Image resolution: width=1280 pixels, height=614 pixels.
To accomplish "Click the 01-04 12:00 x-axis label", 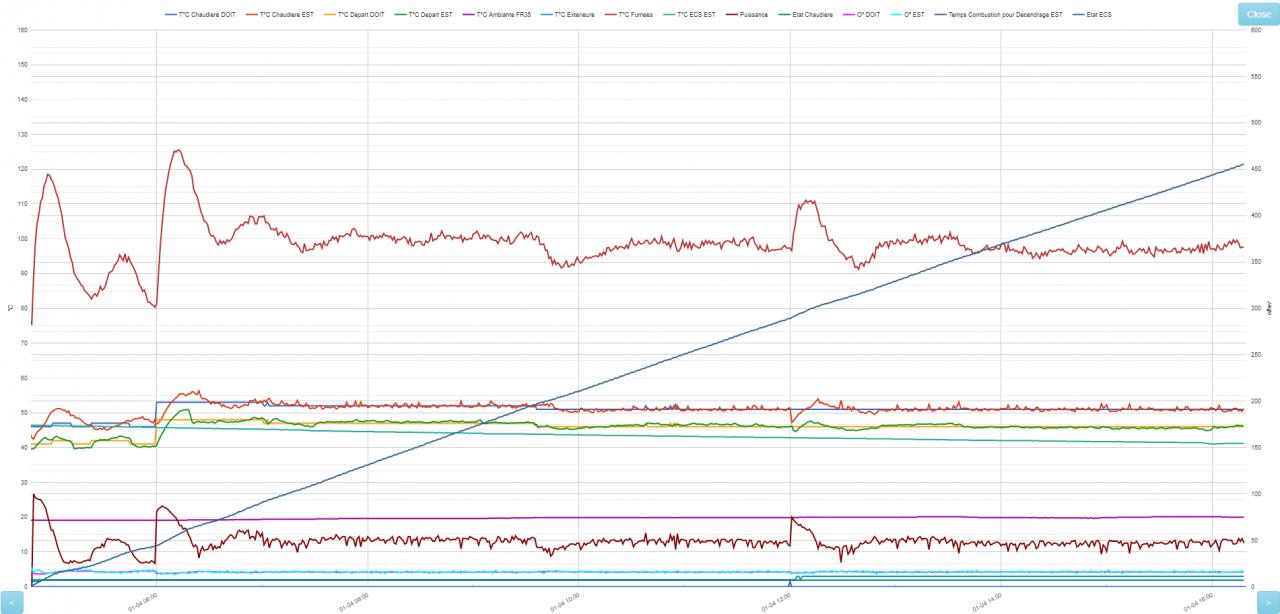I will coord(776,600).
